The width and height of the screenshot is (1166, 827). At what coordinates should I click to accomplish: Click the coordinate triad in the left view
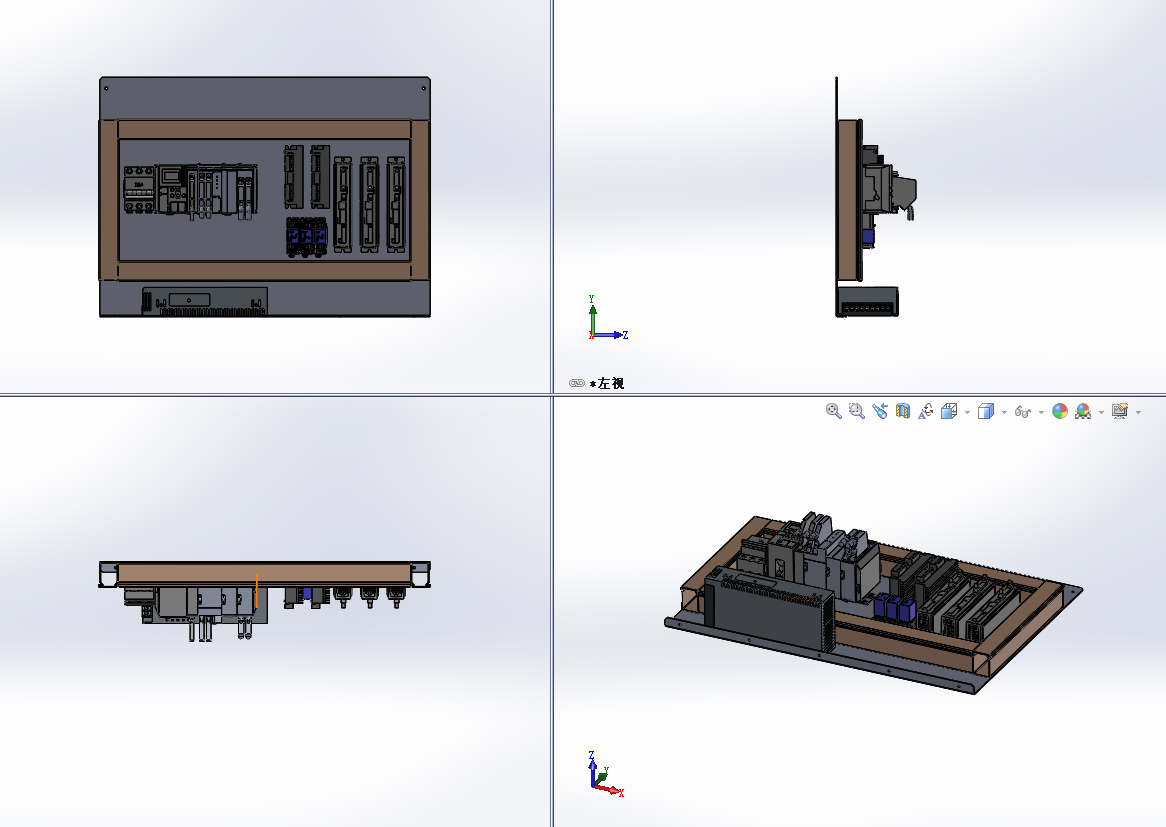pos(608,318)
